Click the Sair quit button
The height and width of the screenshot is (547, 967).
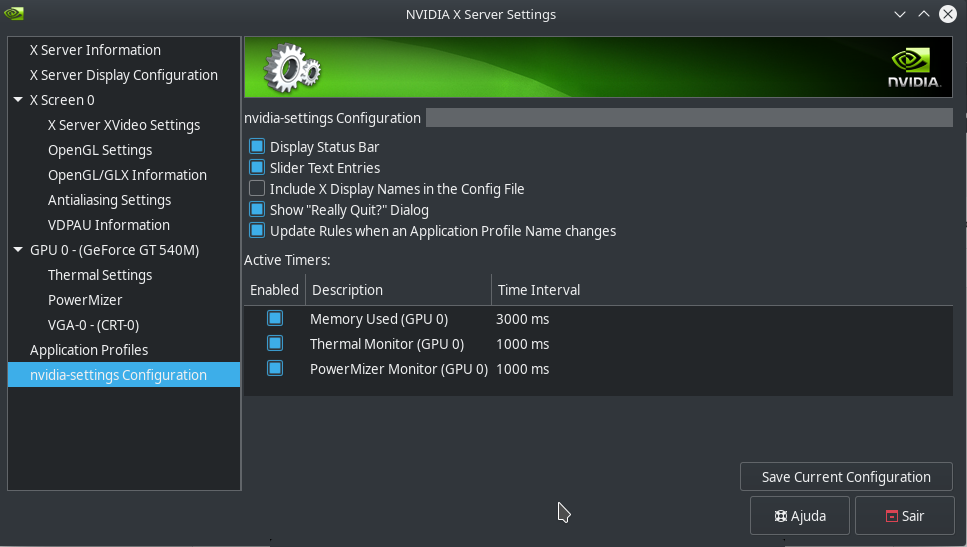click(905, 516)
